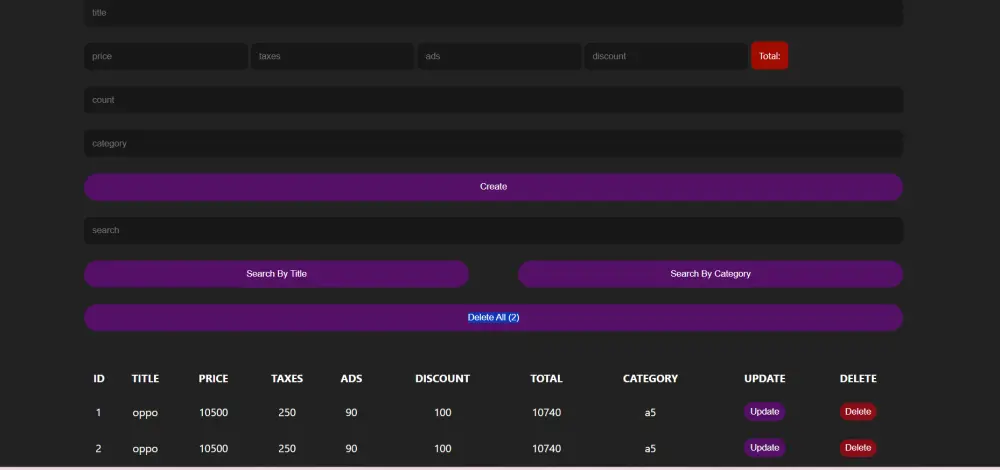Click the red Total label

point(770,56)
